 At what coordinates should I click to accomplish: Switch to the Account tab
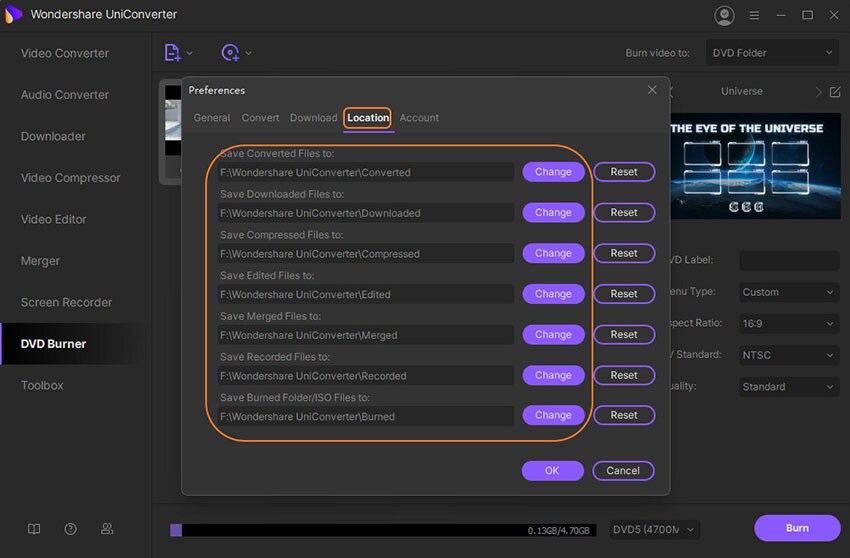[x=419, y=118]
